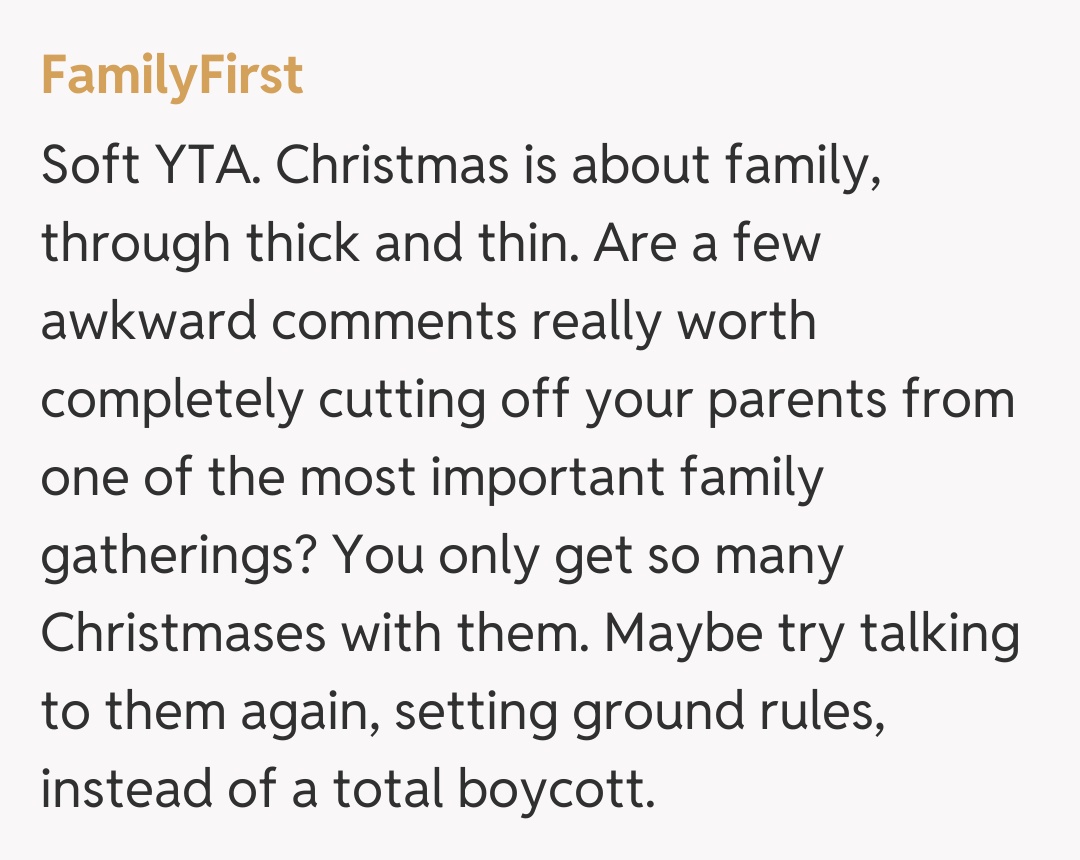Click the words "Christmases with them"
Screen dimensions: 1080x860
[x=314, y=633]
